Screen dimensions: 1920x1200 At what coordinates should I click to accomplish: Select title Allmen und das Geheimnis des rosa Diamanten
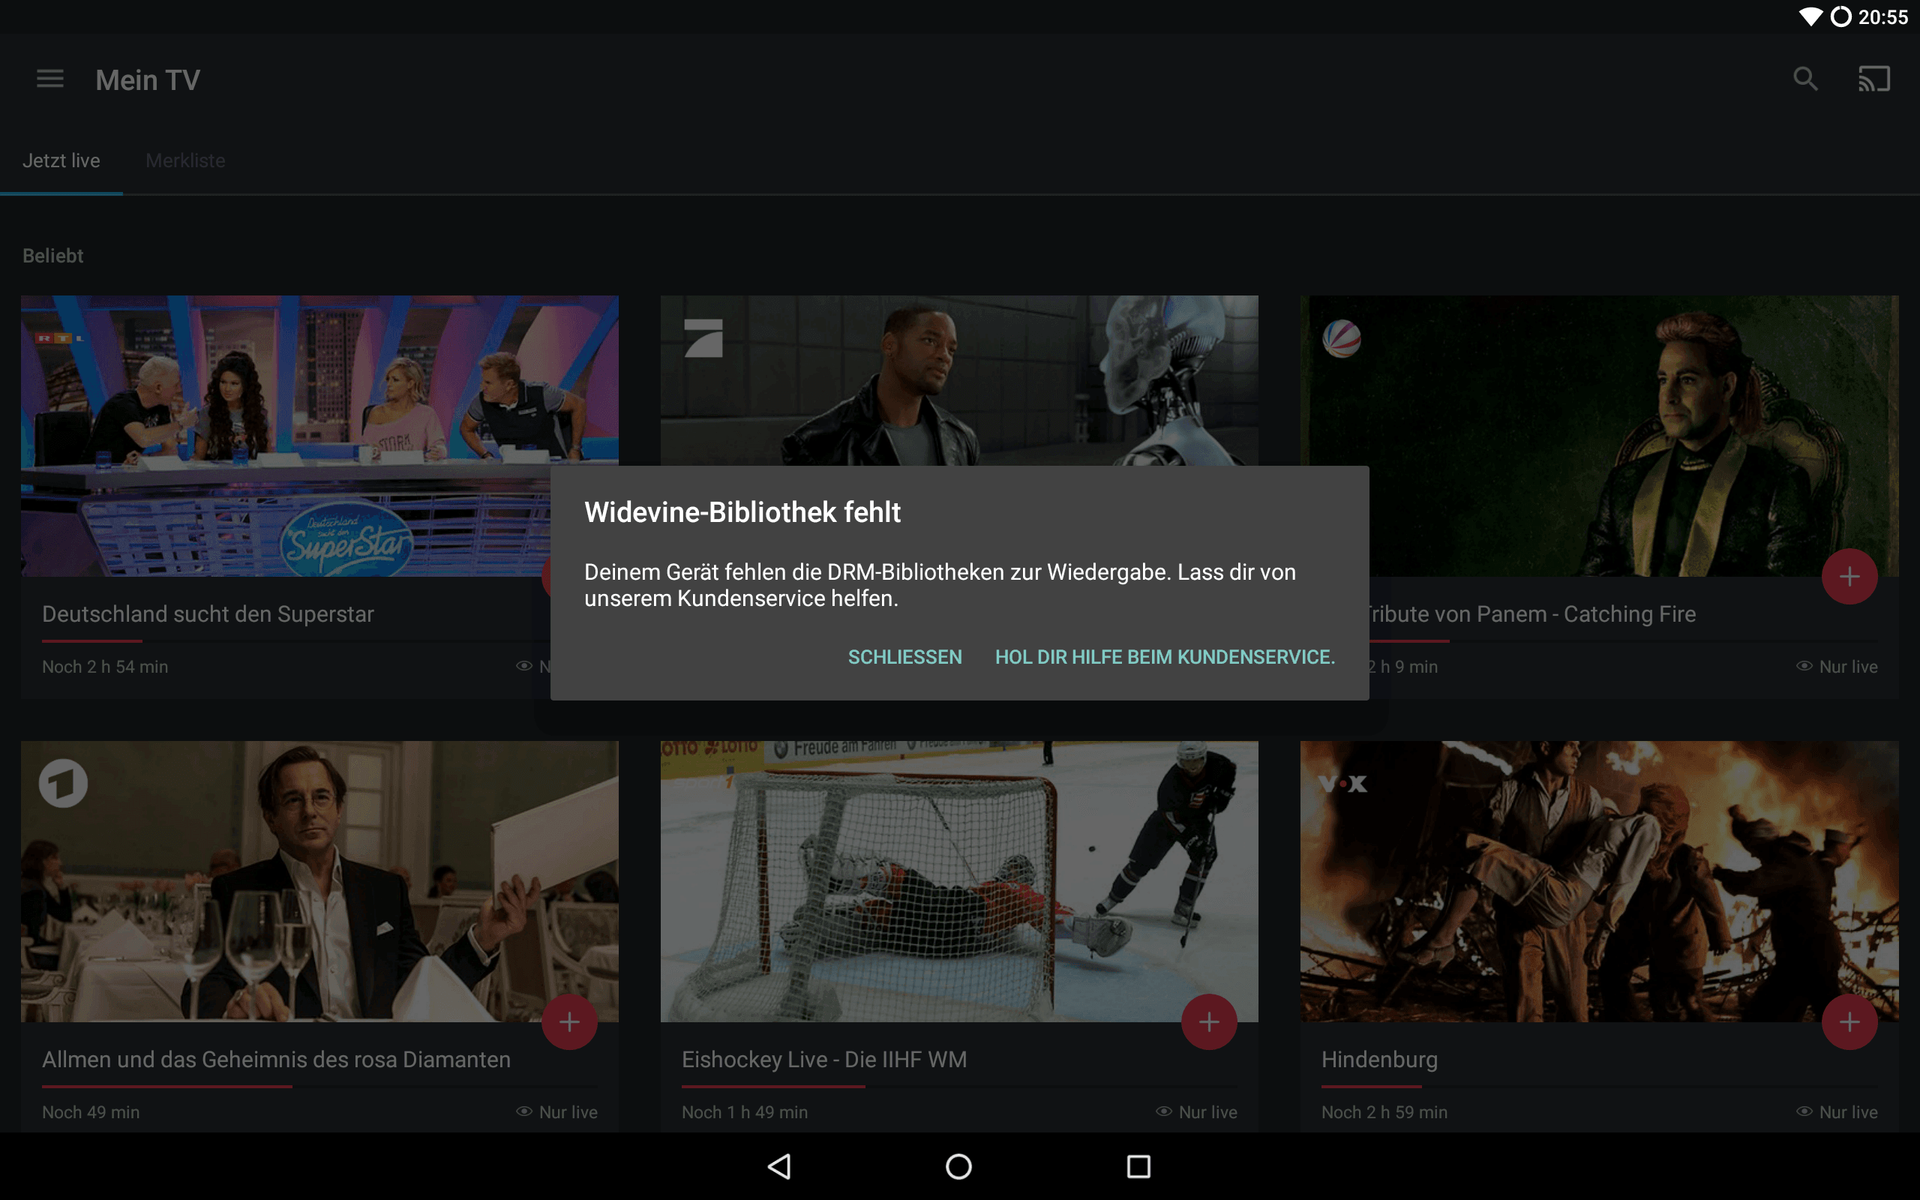point(276,1060)
